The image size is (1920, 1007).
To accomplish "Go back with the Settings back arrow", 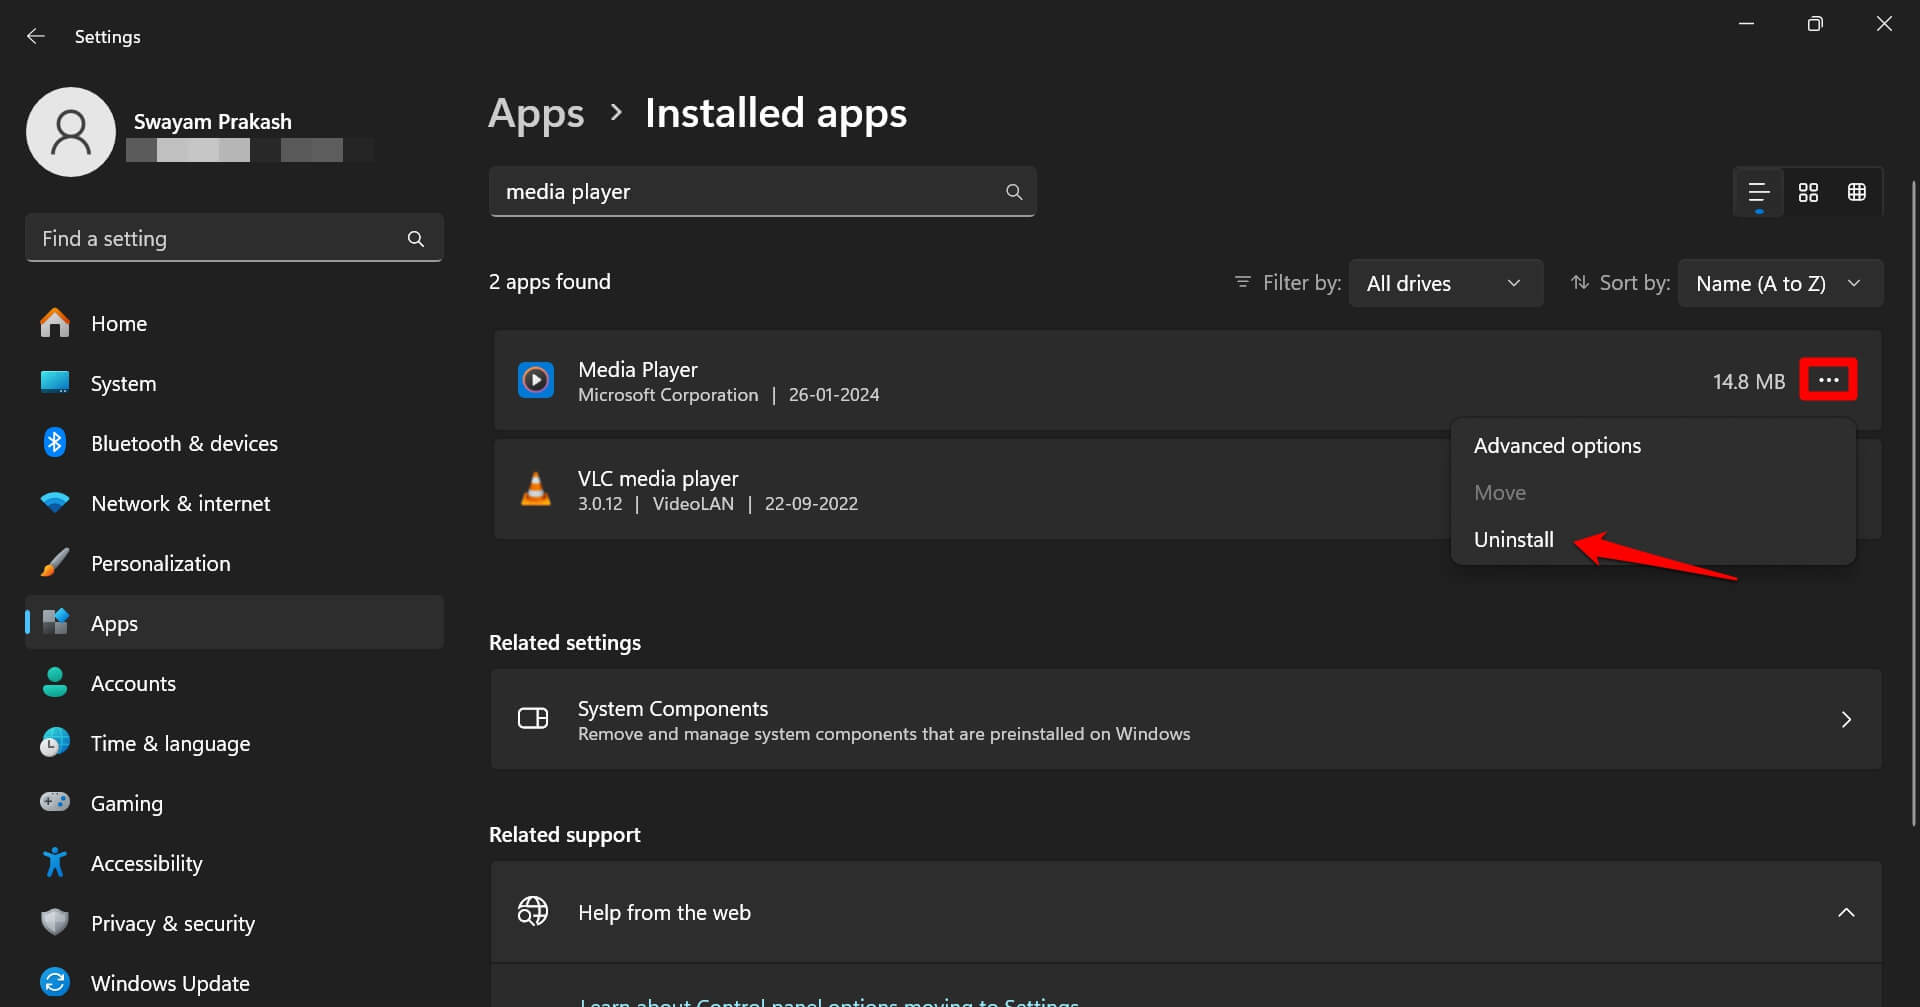I will tap(36, 36).
